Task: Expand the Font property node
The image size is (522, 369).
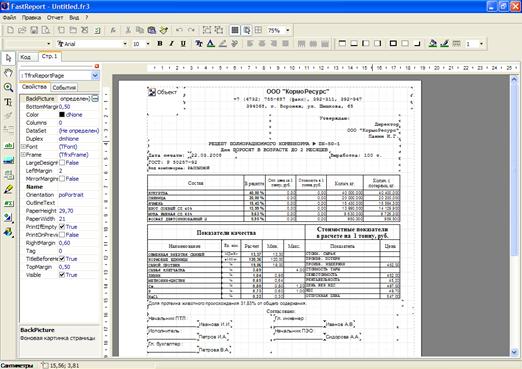Action: pos(23,147)
